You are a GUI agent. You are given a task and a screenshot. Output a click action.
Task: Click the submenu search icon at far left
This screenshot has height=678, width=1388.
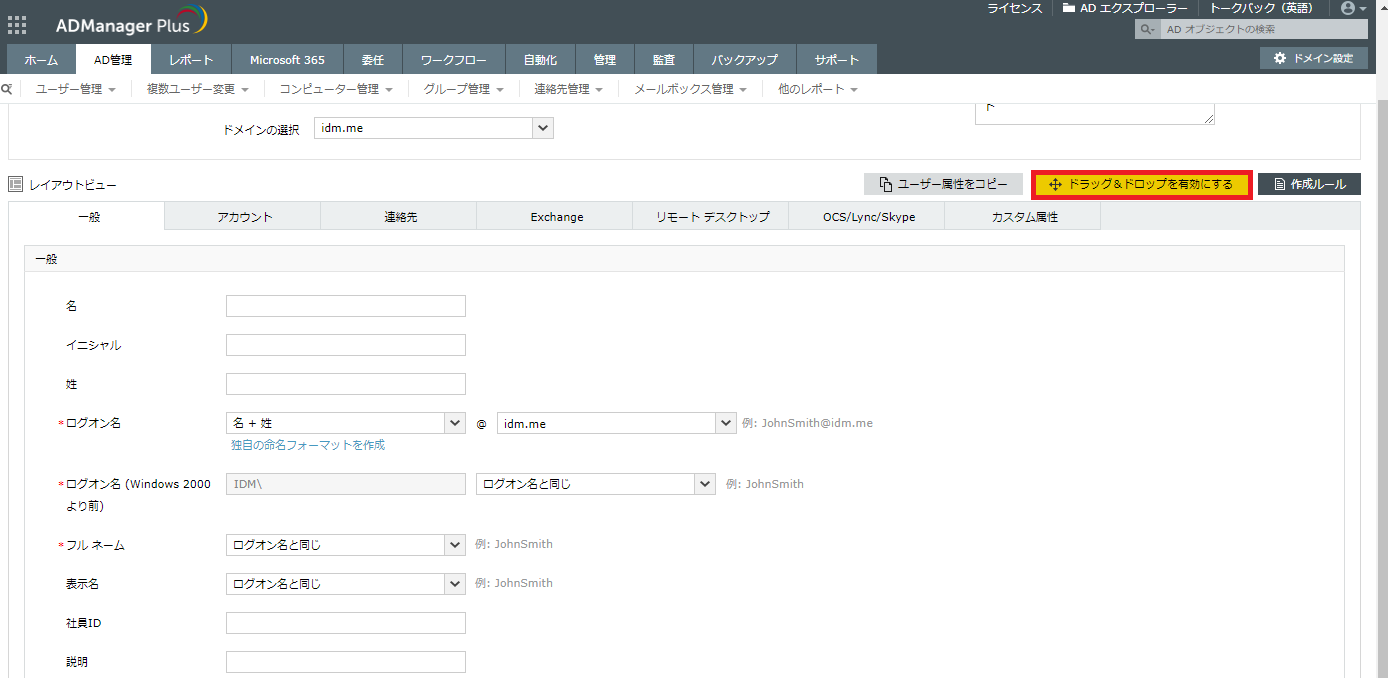point(7,89)
